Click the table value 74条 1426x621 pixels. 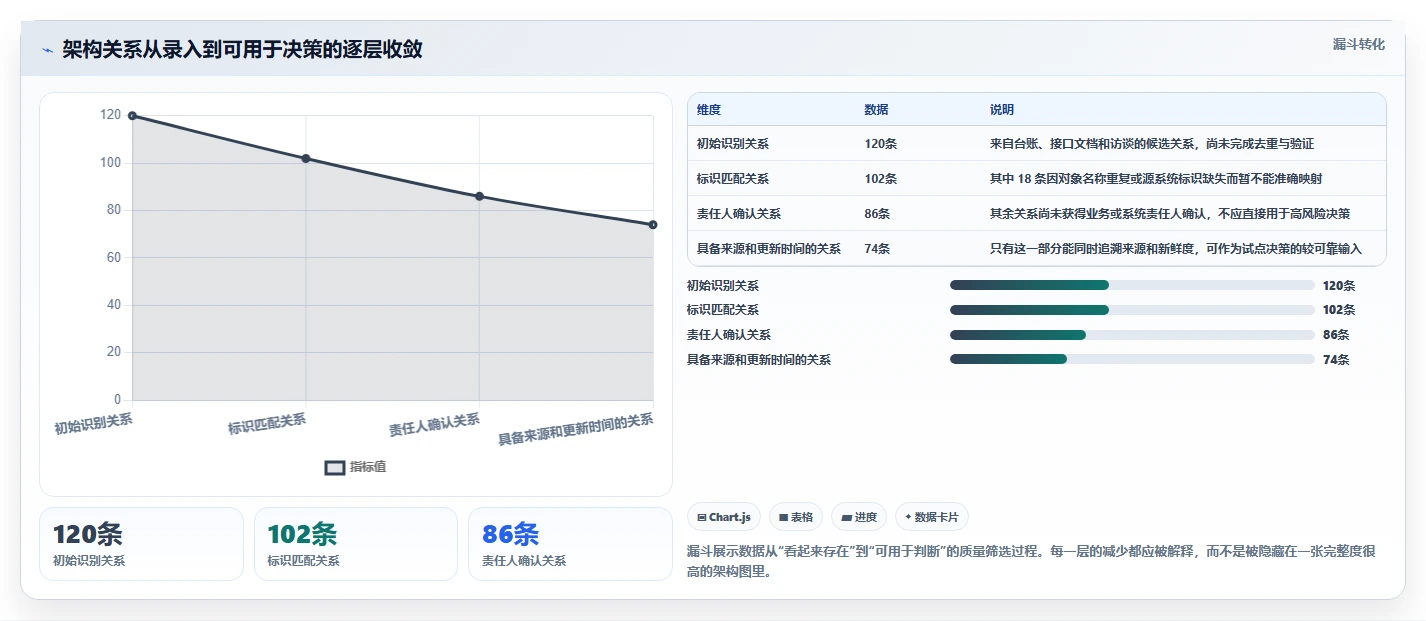[x=878, y=249]
